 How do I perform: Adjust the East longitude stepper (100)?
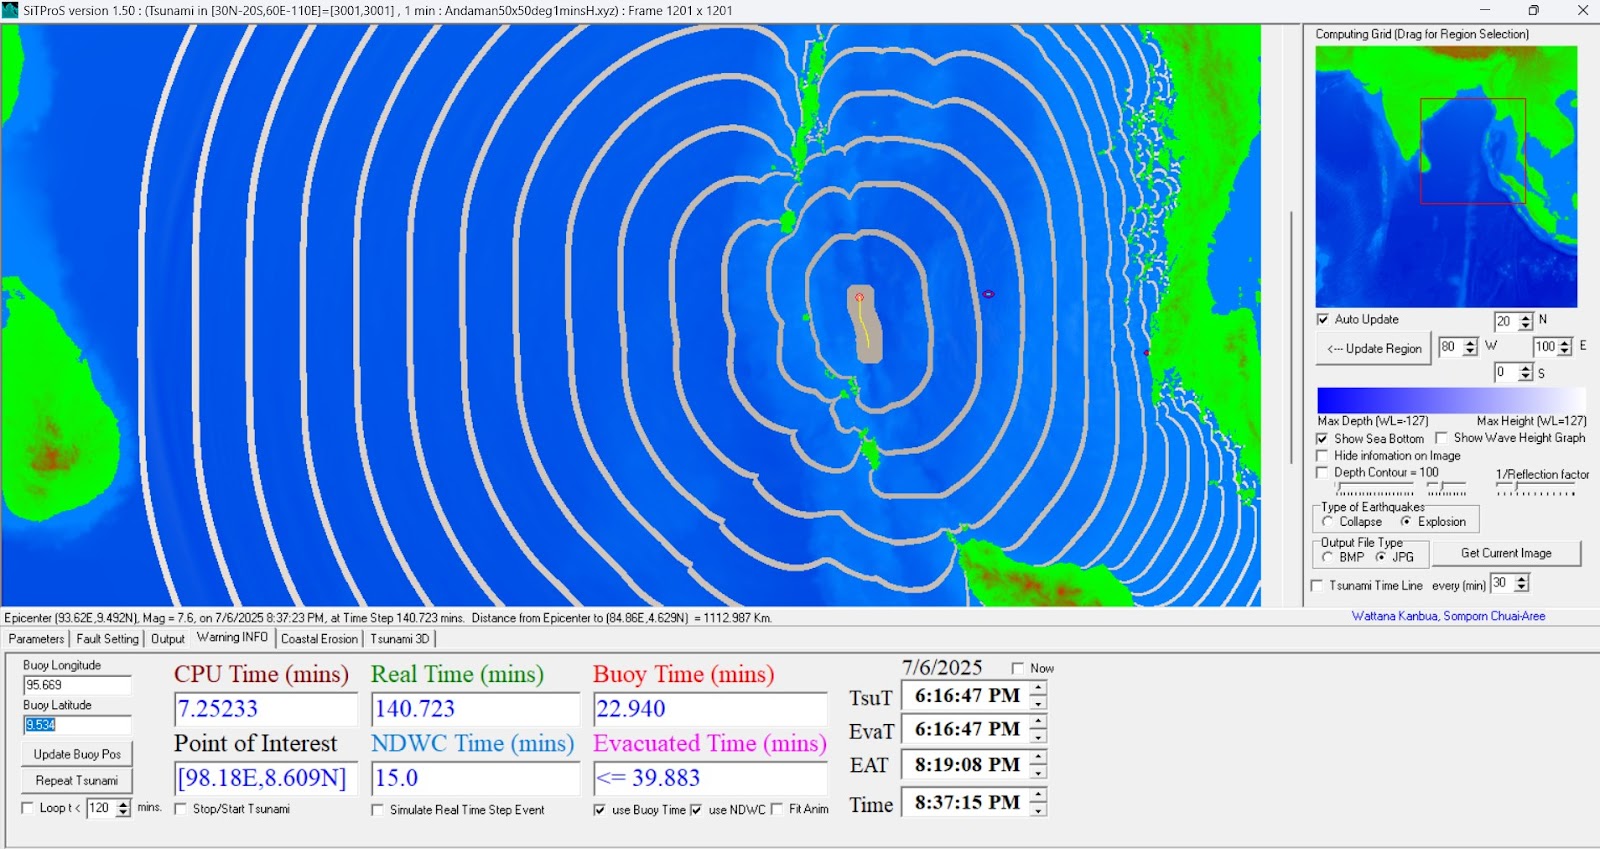coord(1565,347)
